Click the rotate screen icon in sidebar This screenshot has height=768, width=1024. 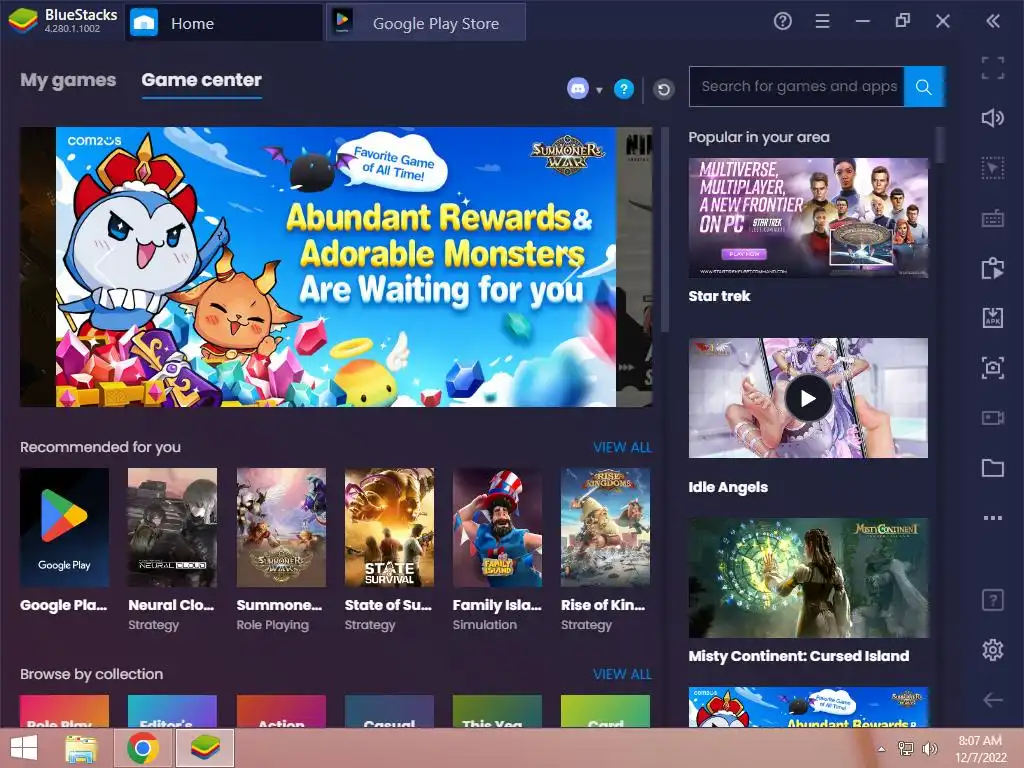[993, 268]
